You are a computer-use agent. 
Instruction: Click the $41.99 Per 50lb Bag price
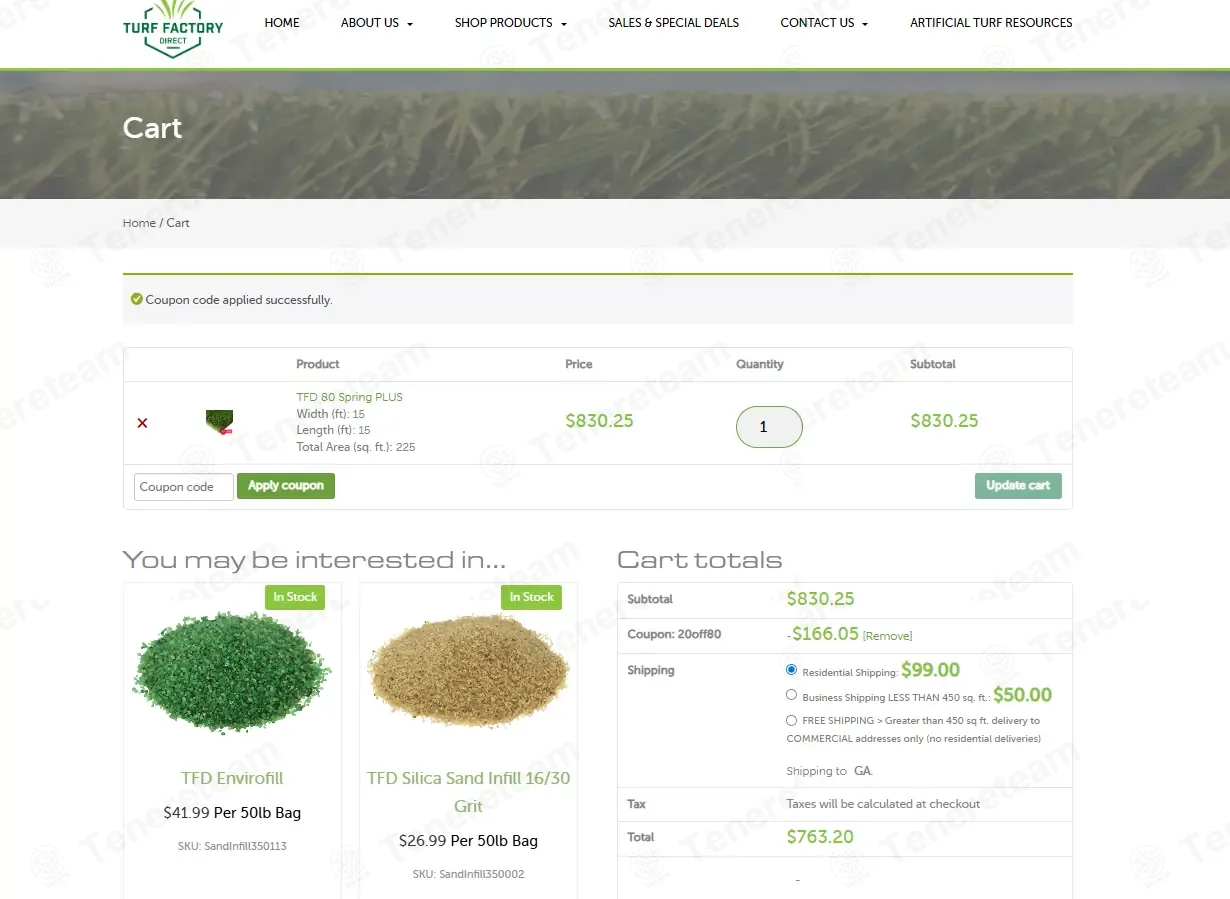pos(232,813)
